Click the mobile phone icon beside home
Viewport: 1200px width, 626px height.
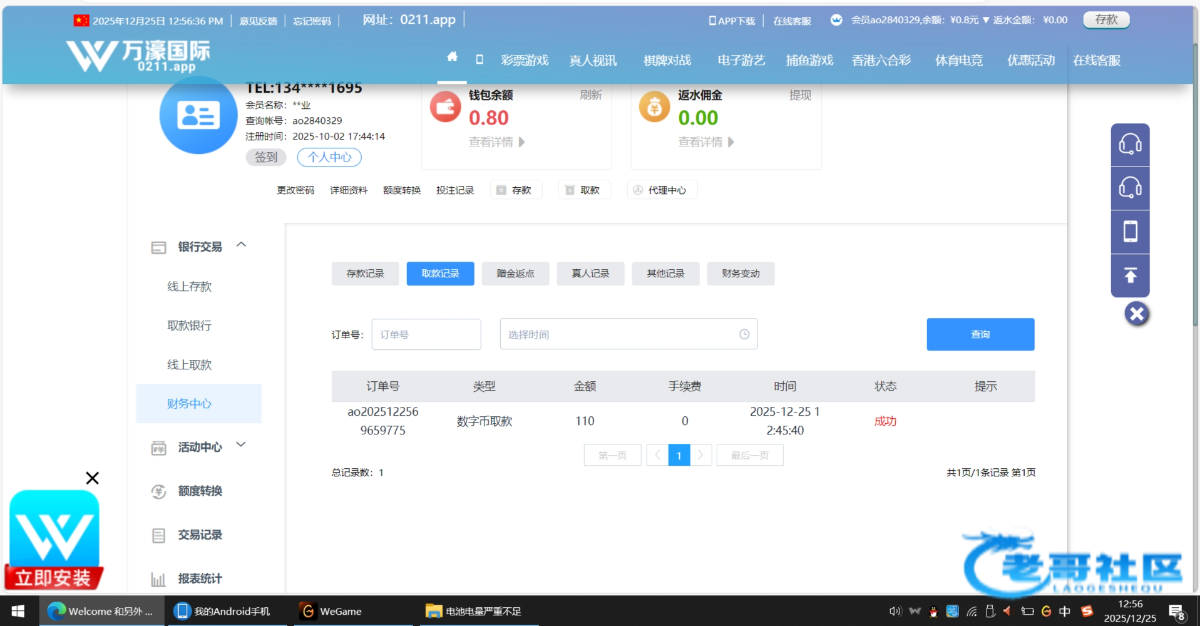tap(479, 59)
